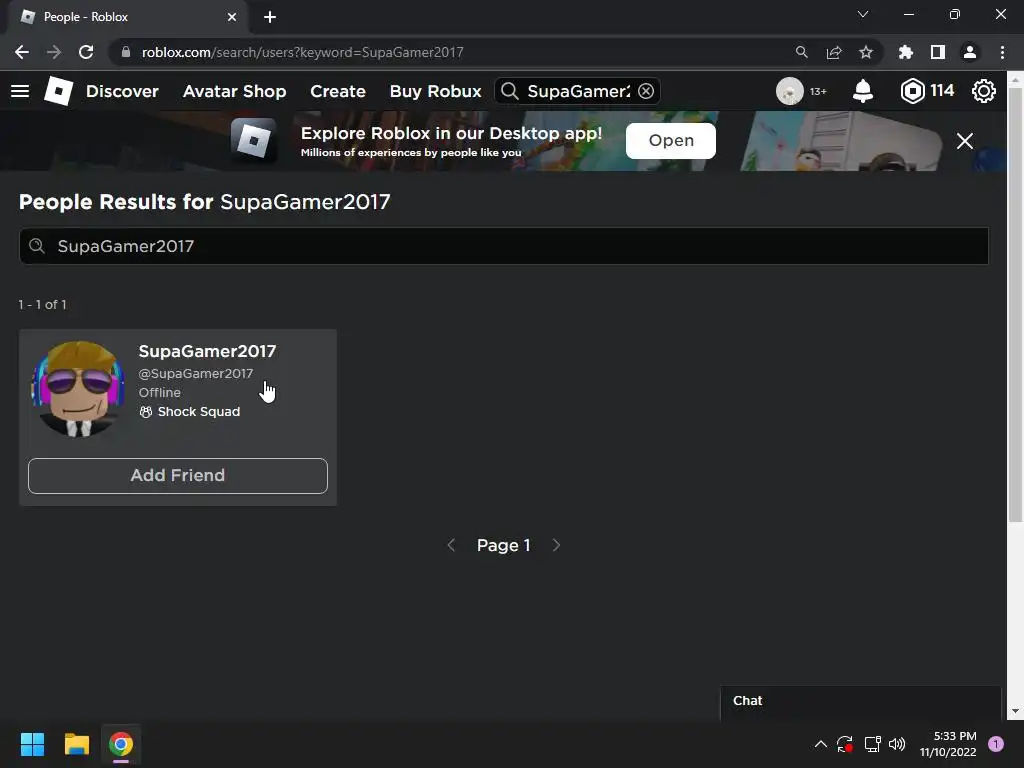1024x768 pixels.
Task: Select the People - Roblox tab
Action: [x=127, y=17]
